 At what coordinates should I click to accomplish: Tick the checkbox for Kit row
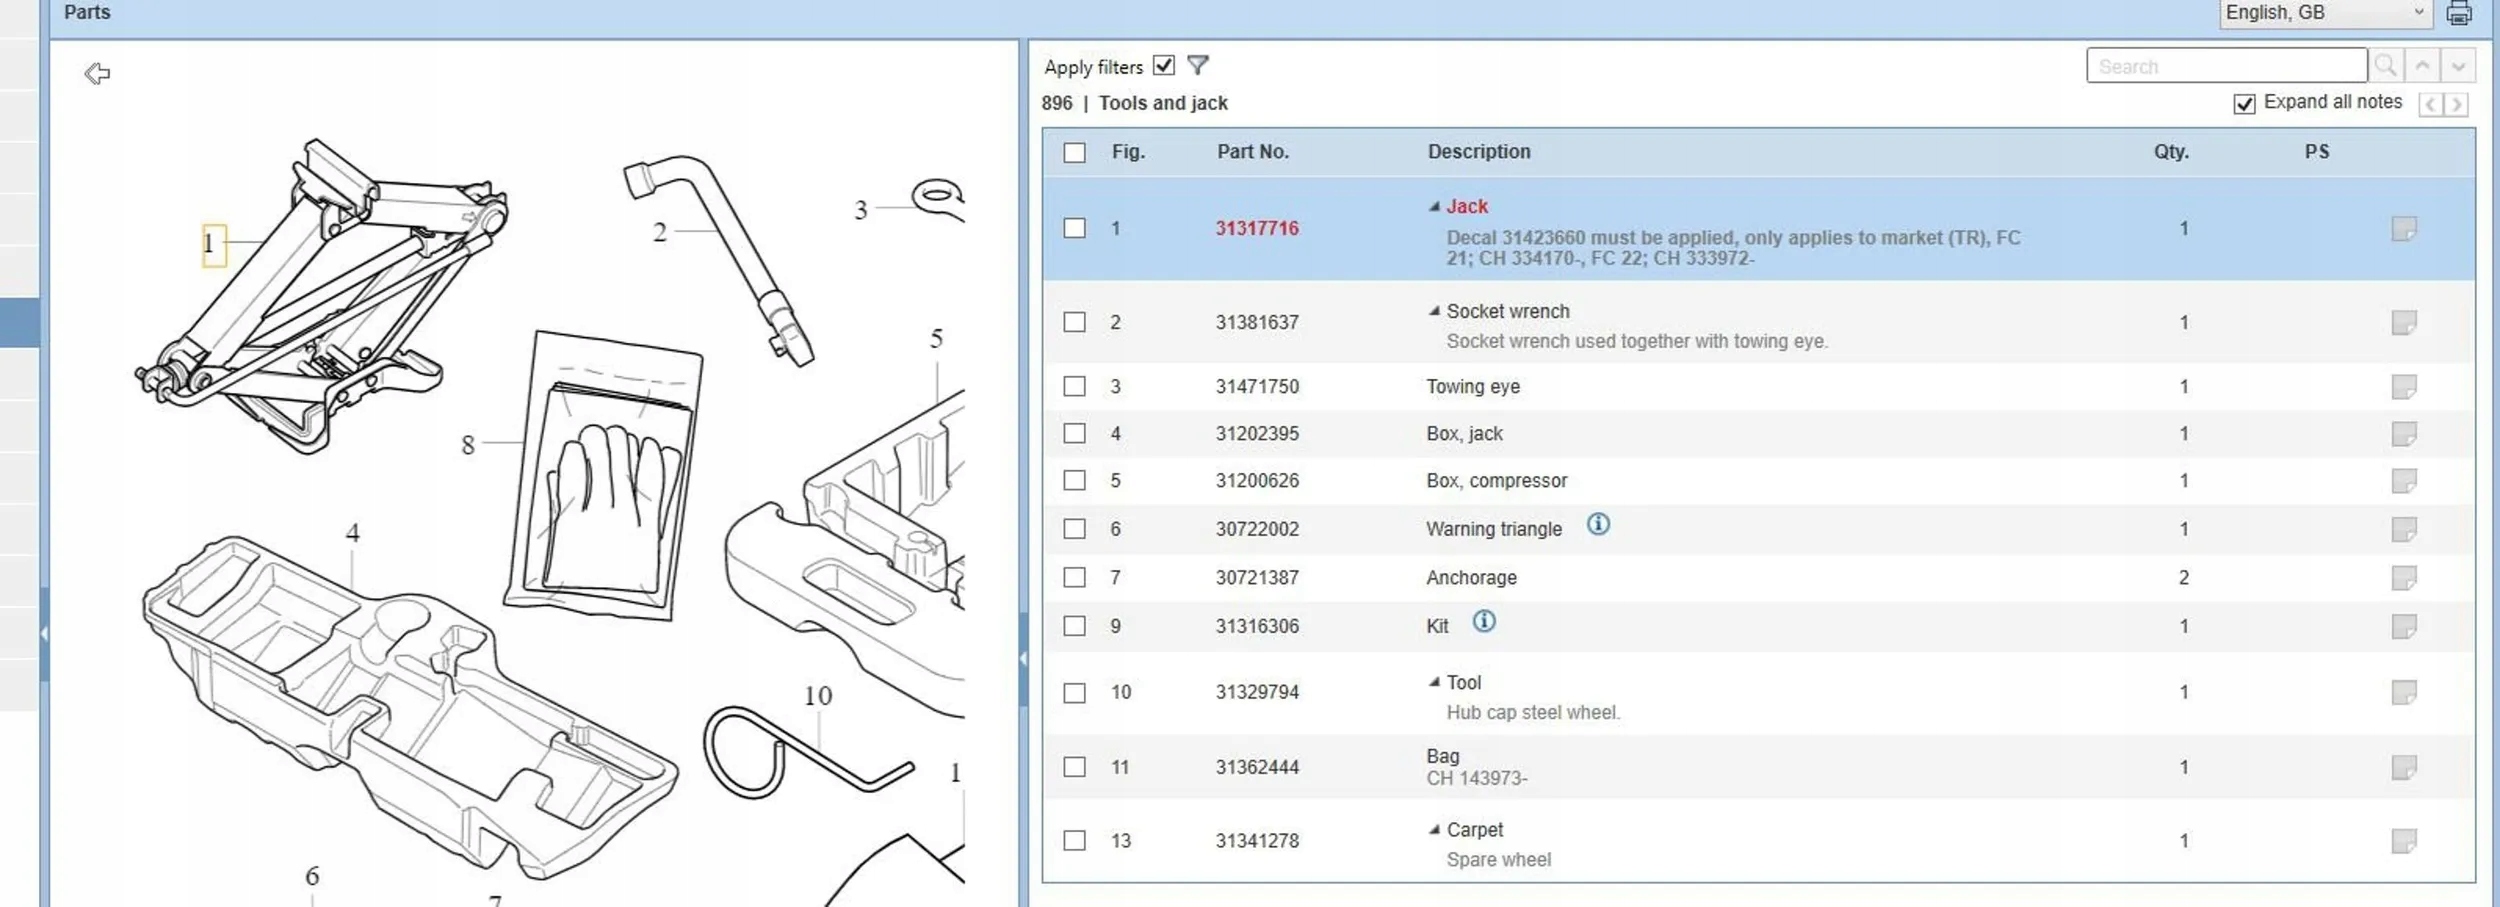[1074, 626]
